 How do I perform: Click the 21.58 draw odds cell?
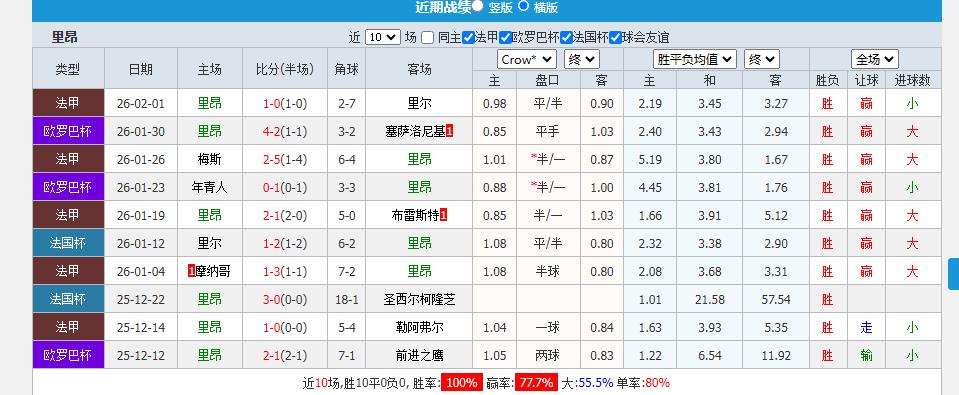(709, 300)
